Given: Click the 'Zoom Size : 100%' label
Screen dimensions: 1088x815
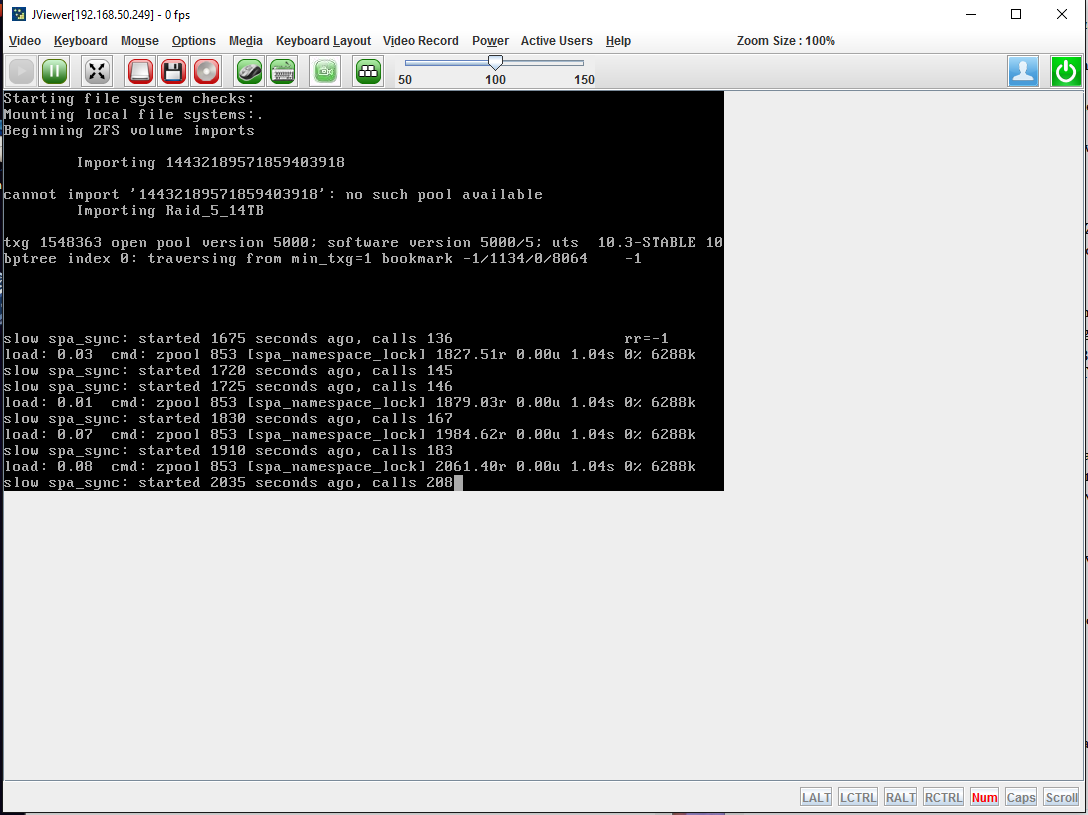Looking at the screenshot, I should coord(785,41).
